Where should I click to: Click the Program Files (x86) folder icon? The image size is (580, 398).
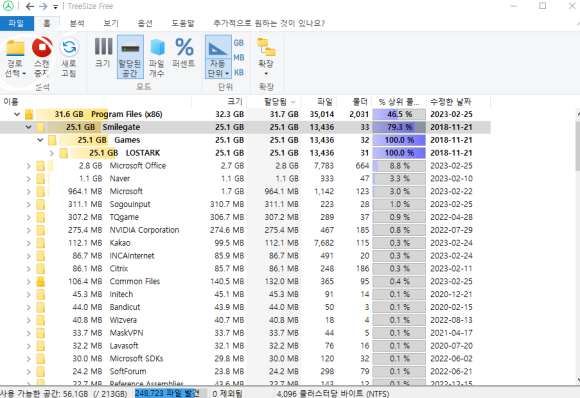(29, 114)
